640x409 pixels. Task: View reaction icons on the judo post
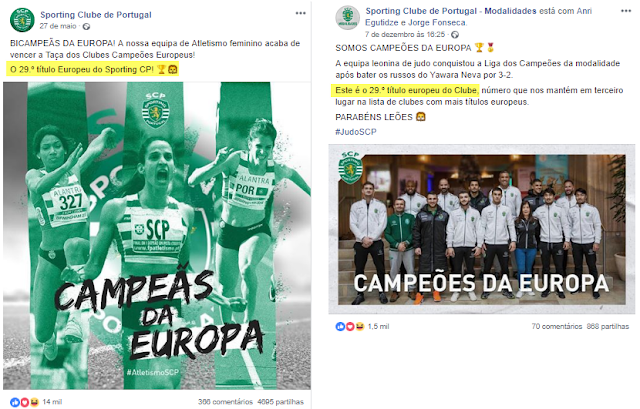point(350,327)
